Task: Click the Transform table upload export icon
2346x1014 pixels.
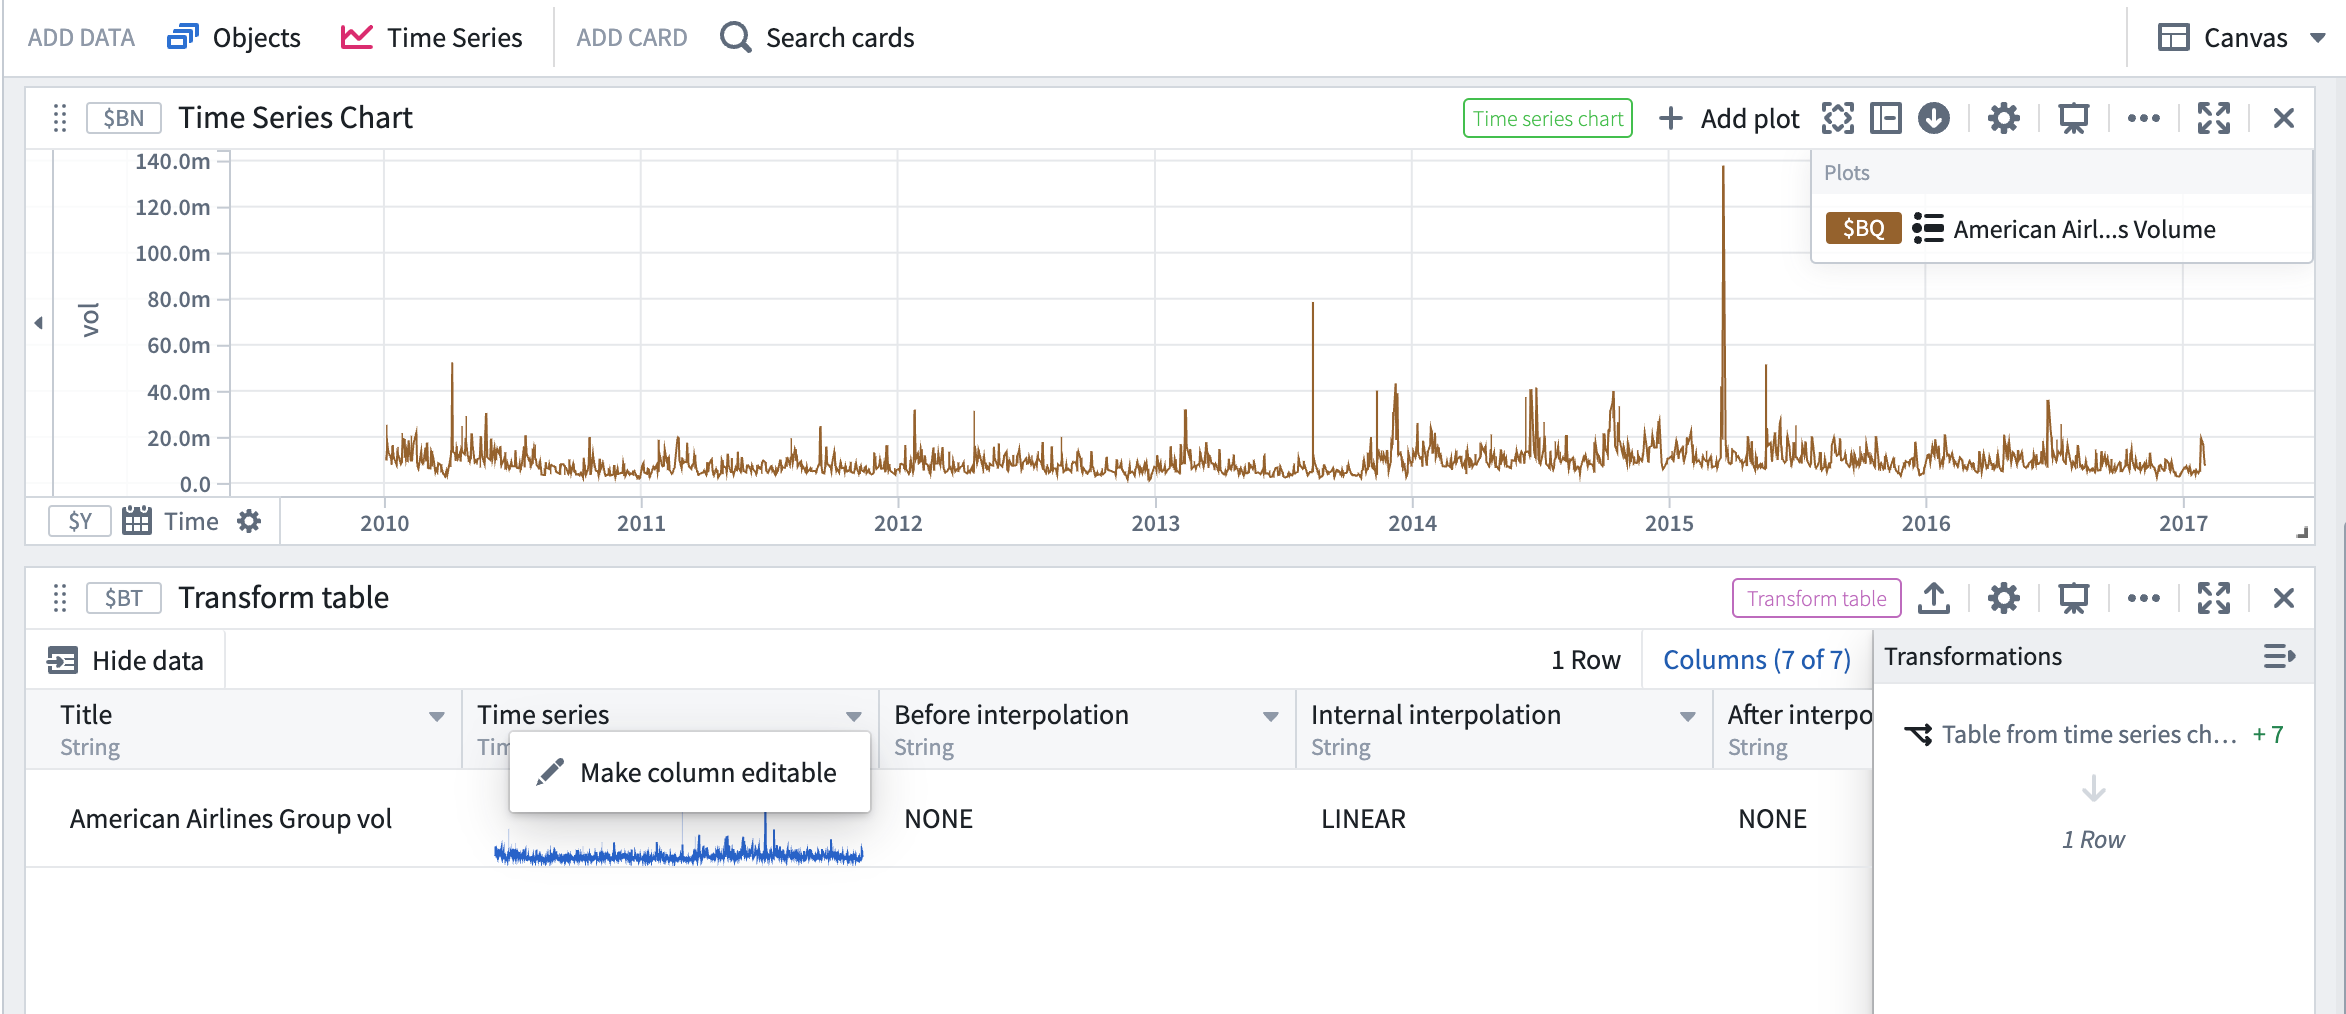Action: point(1933,598)
